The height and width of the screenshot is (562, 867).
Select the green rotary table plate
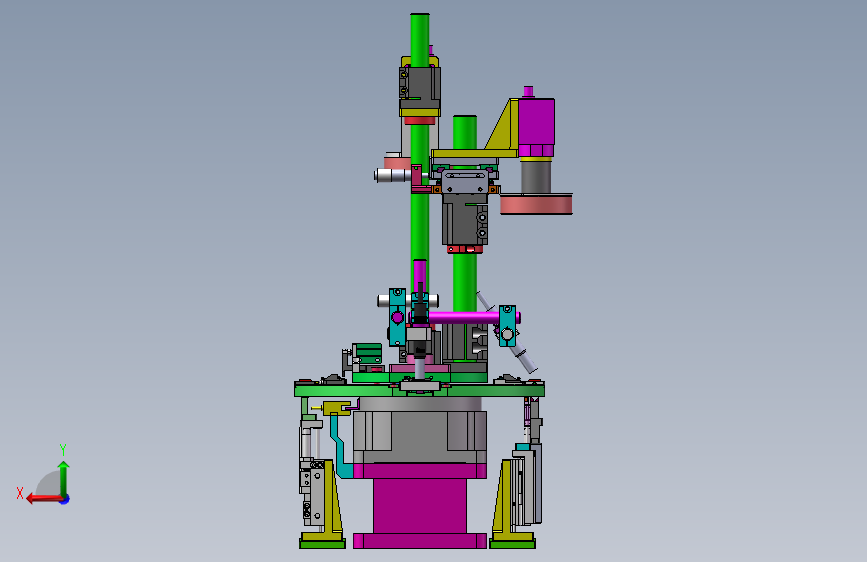420,391
